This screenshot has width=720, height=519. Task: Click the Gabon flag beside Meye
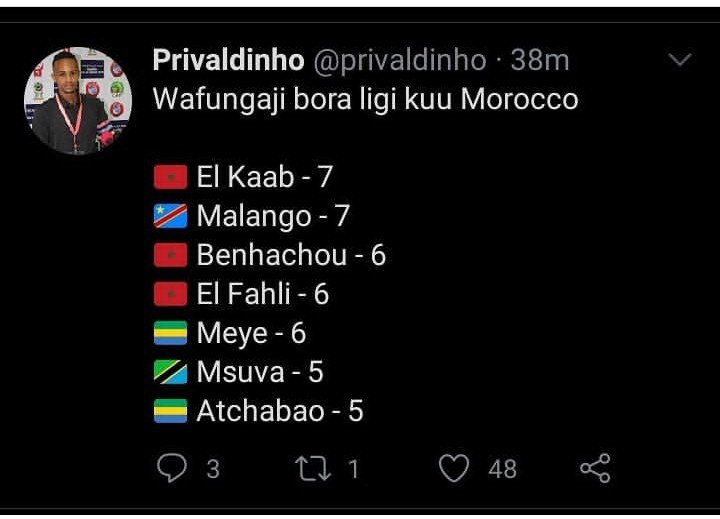click(x=171, y=334)
